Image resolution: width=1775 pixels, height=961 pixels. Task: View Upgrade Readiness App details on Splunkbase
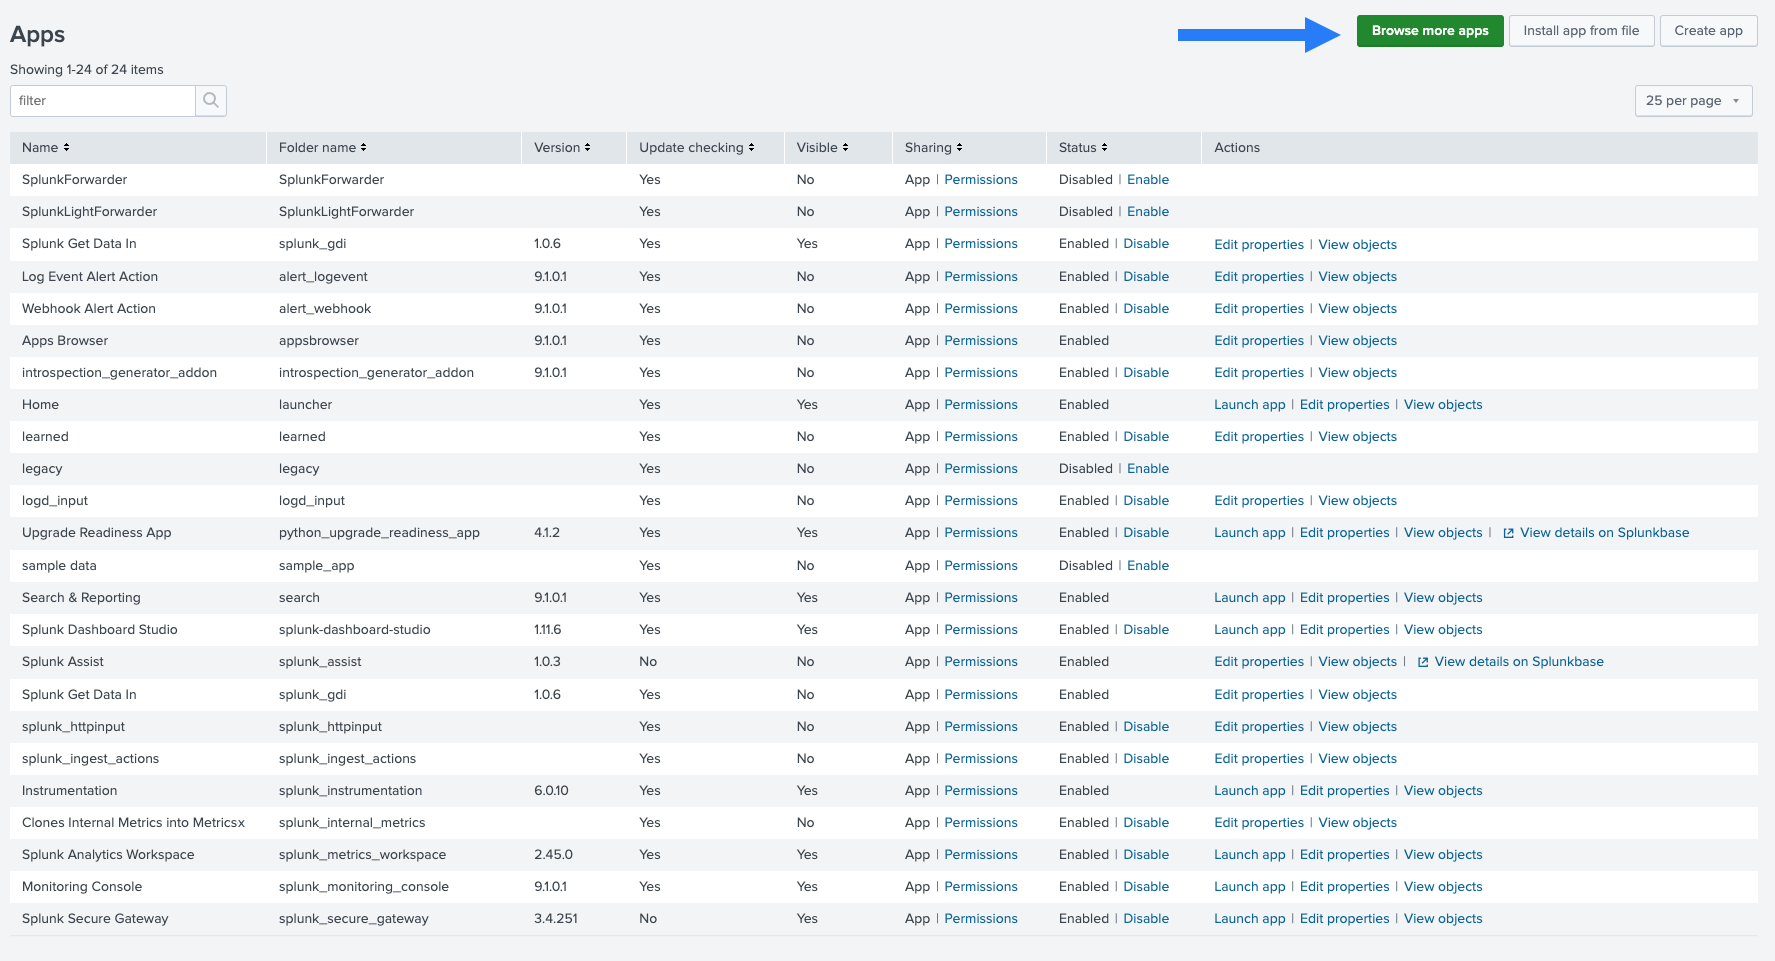pyautogui.click(x=1603, y=533)
